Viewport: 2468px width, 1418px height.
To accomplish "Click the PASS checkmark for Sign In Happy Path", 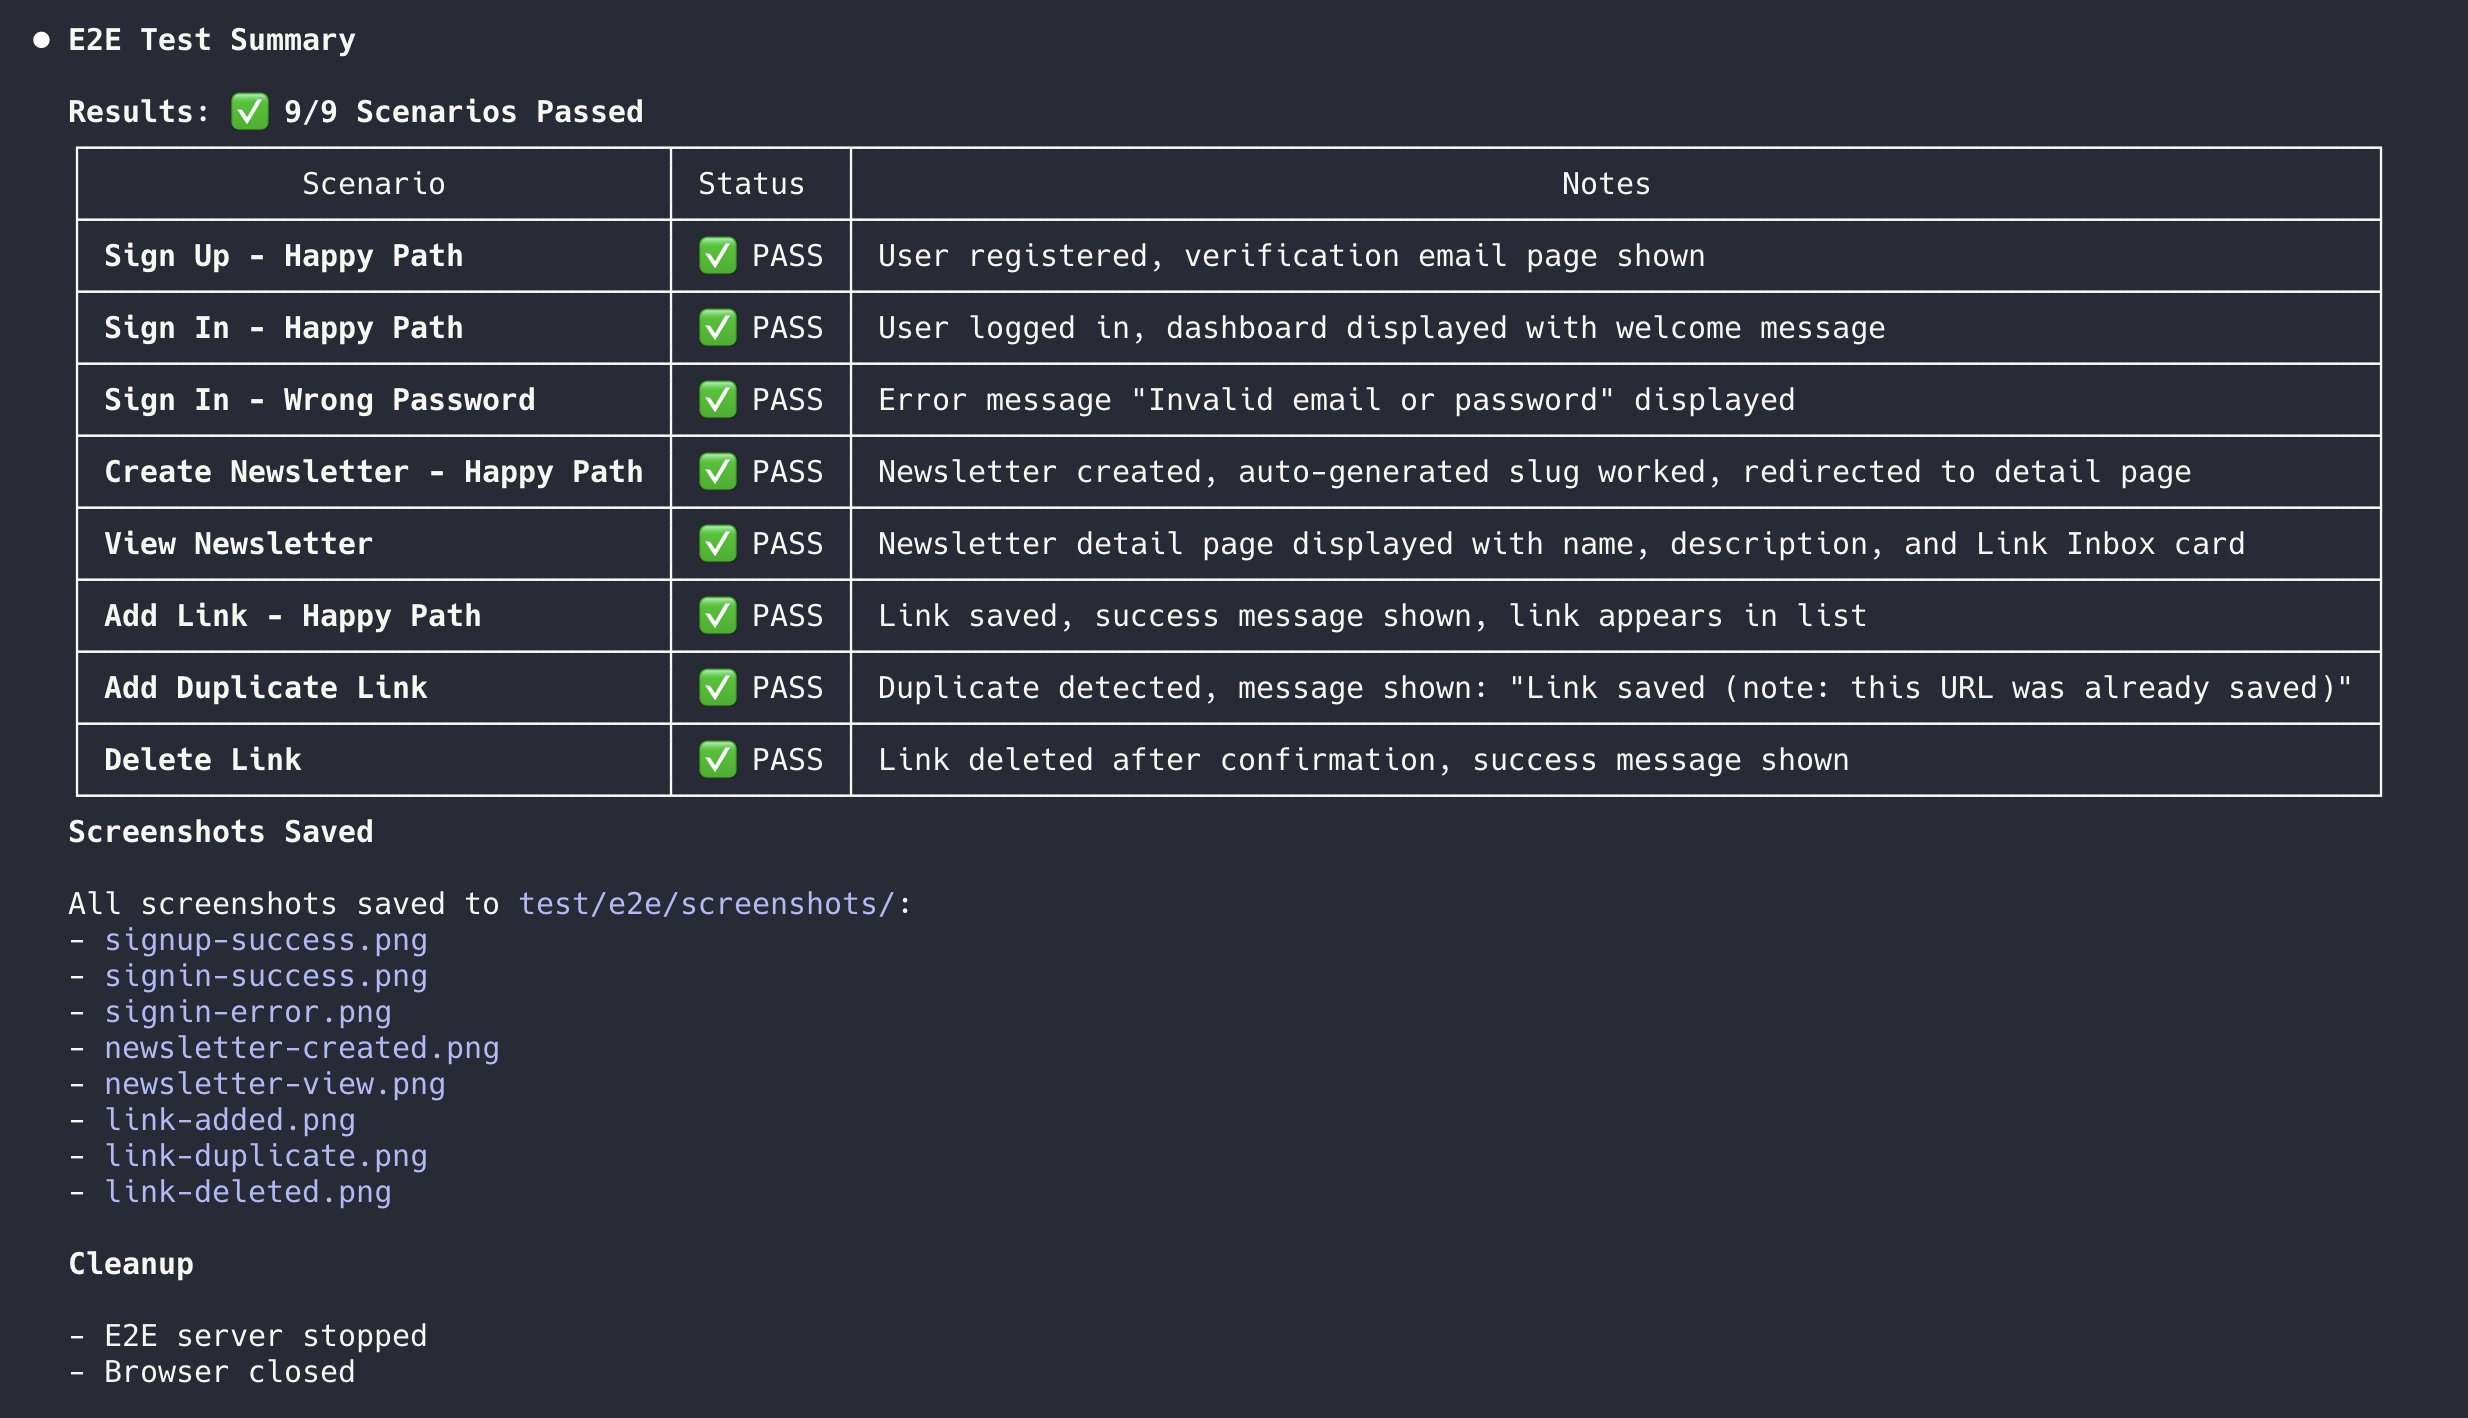I will tap(717, 328).
